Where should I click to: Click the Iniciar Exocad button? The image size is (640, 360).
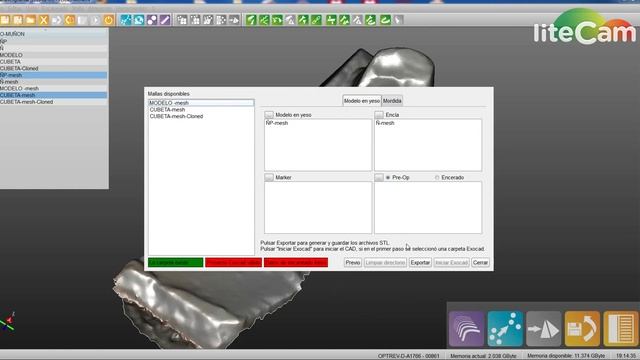[x=451, y=262]
